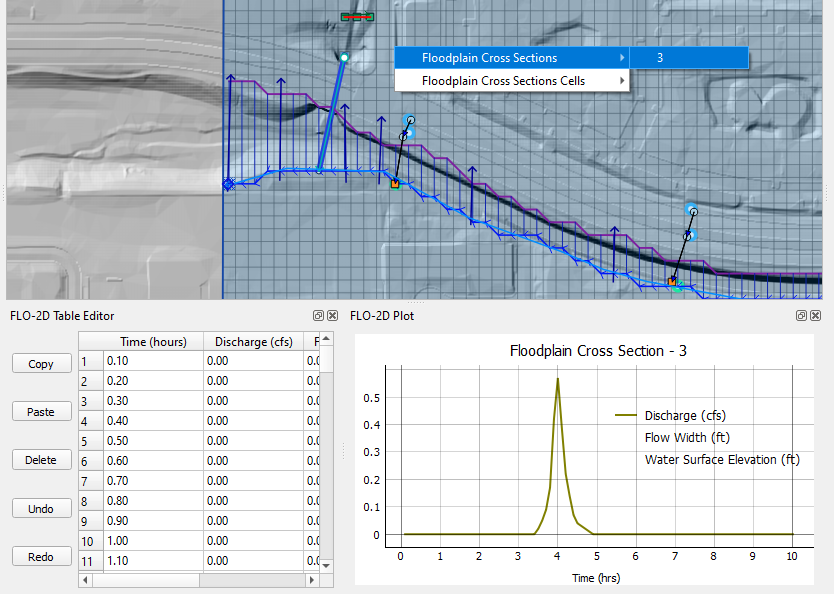Expand Floodplain Cross Sections Cells submenu arrow
Image resolution: width=834 pixels, height=594 pixels.
point(623,81)
